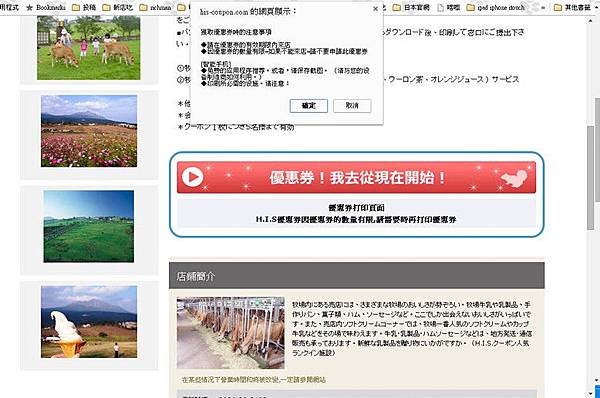This screenshot has width=600, height=398.
Task: Confirm the dialog with the 確定 button
Action: pos(308,106)
